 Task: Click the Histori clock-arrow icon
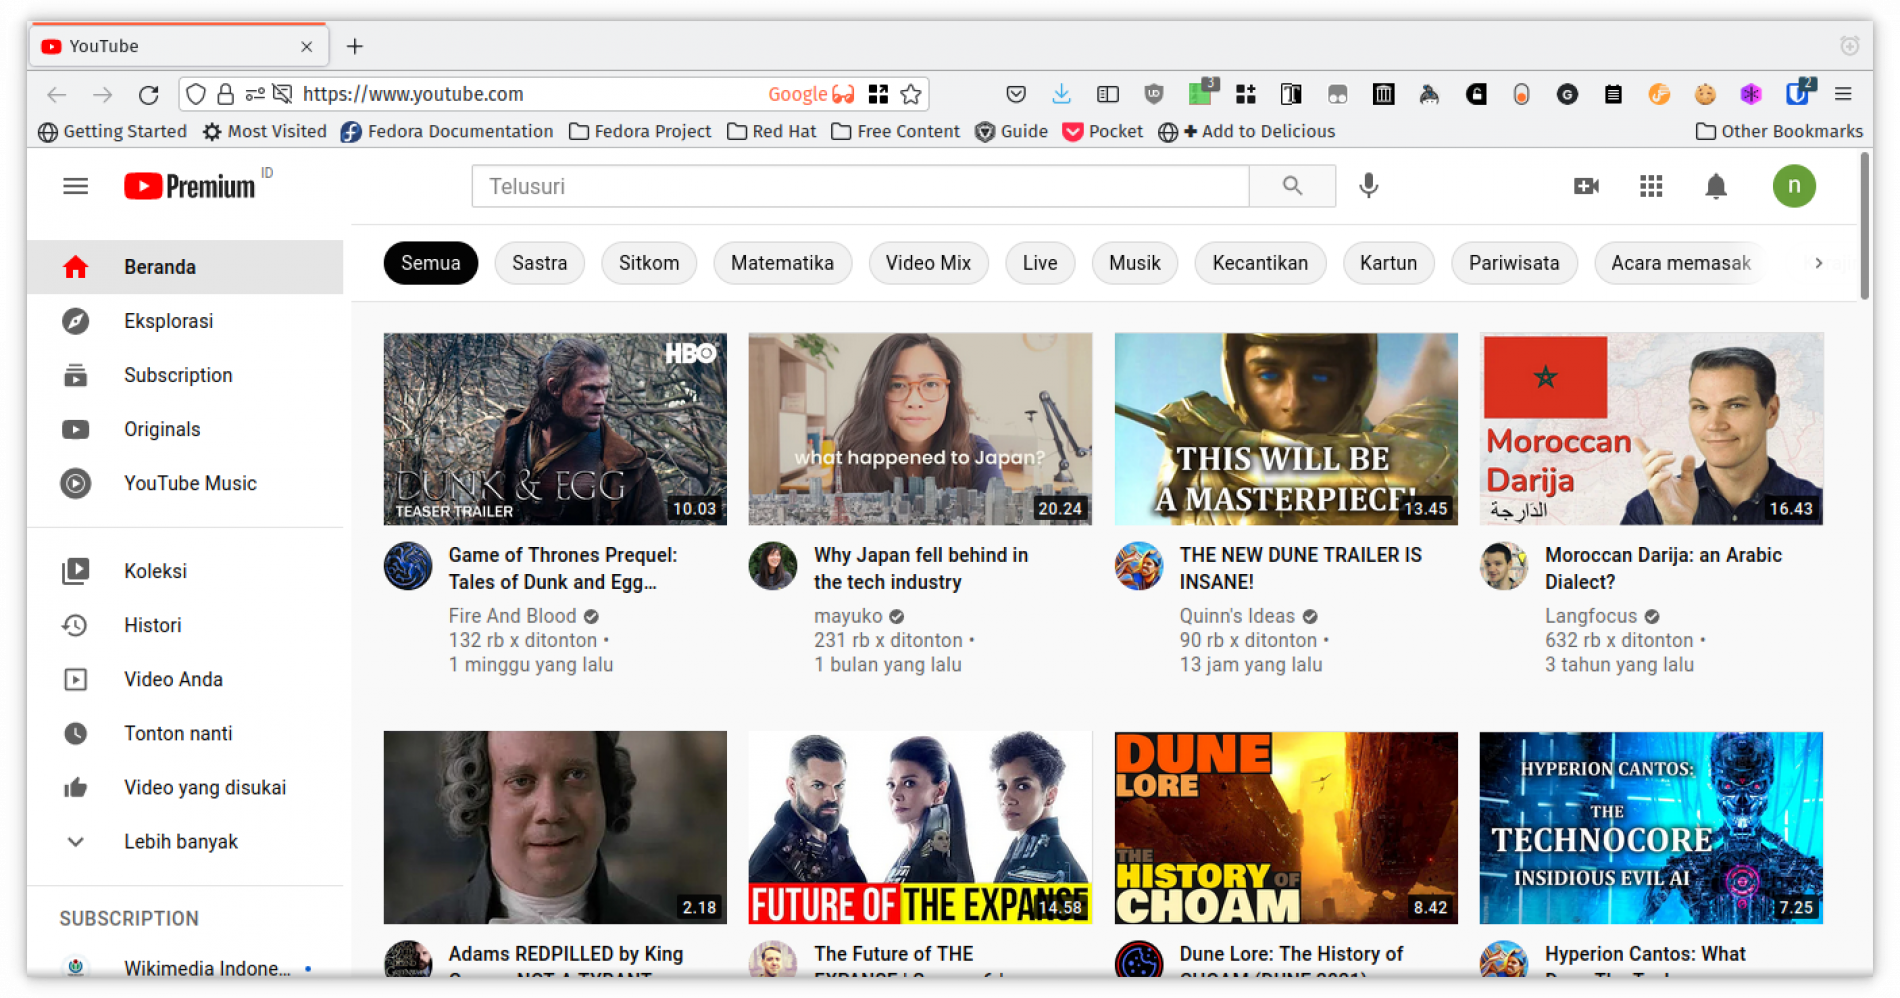point(76,625)
